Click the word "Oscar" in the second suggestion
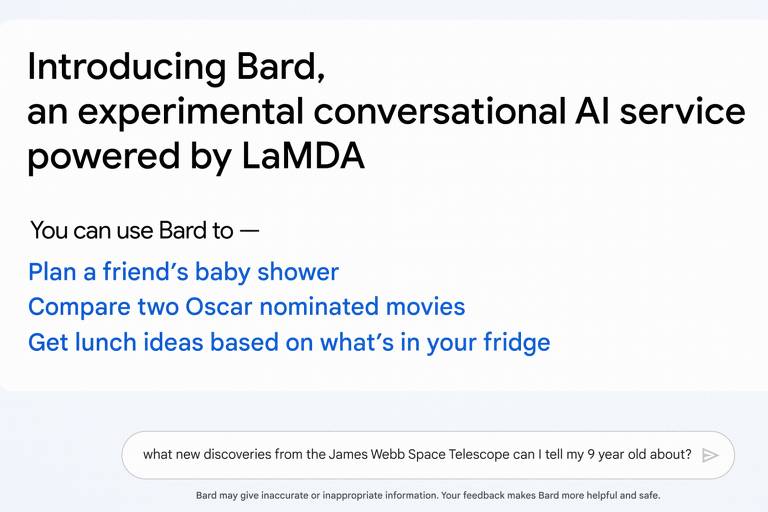Screen dimensions: 768x512 [218, 307]
